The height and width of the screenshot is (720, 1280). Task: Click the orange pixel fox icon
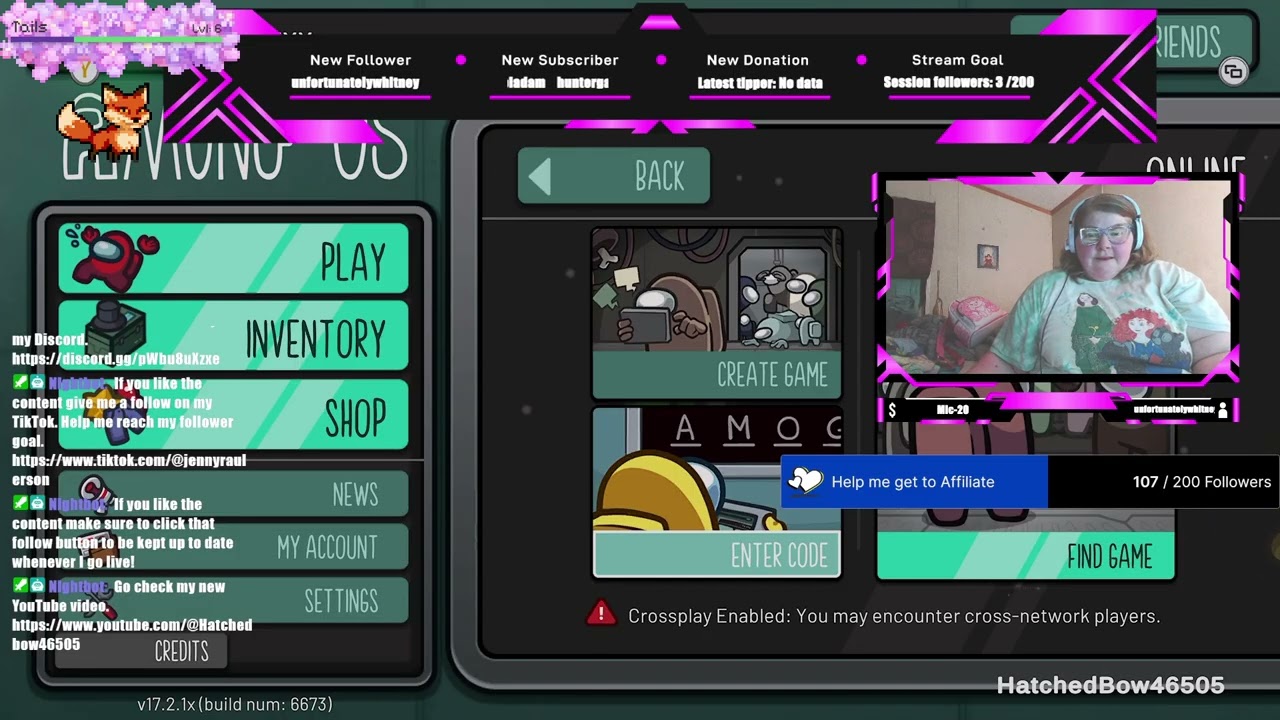click(105, 122)
